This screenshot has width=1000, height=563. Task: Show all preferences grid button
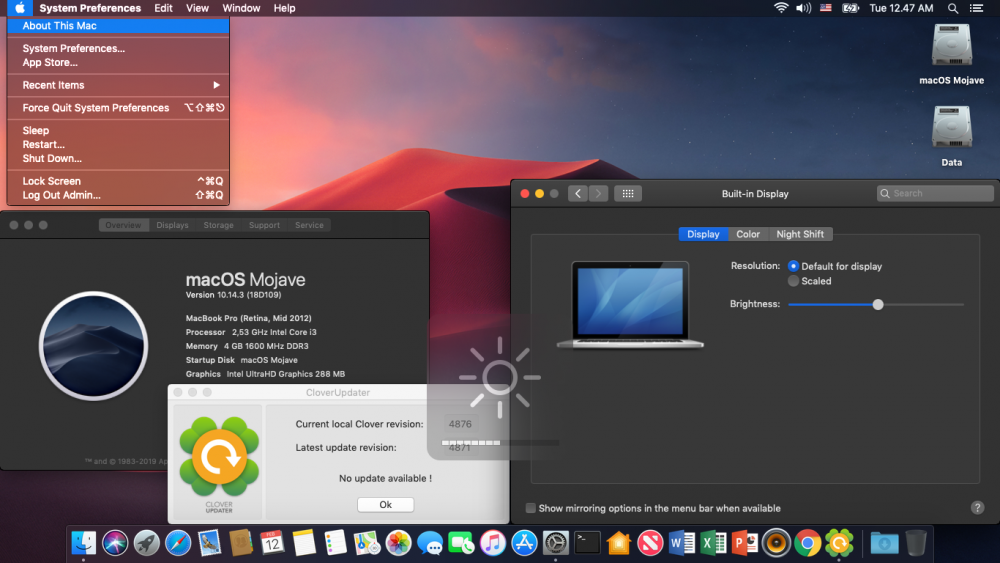point(628,193)
